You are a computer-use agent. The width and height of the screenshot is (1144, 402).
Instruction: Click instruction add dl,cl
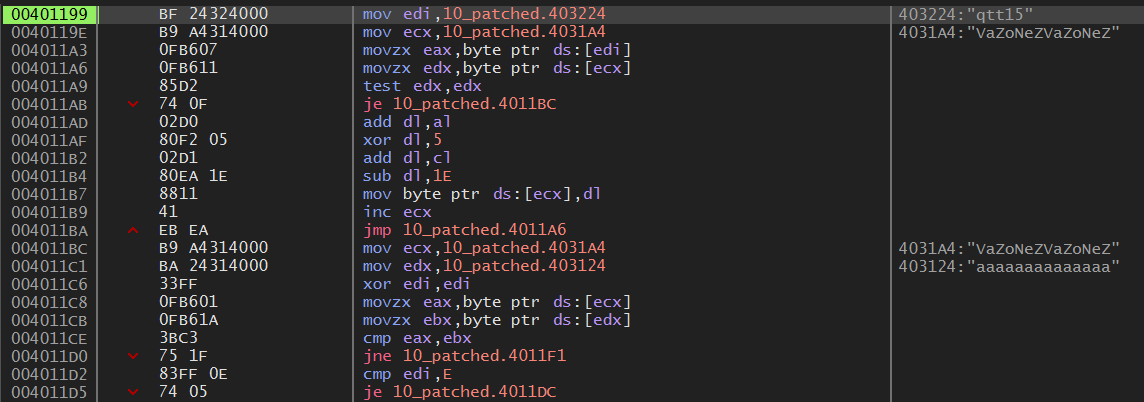coord(406,158)
